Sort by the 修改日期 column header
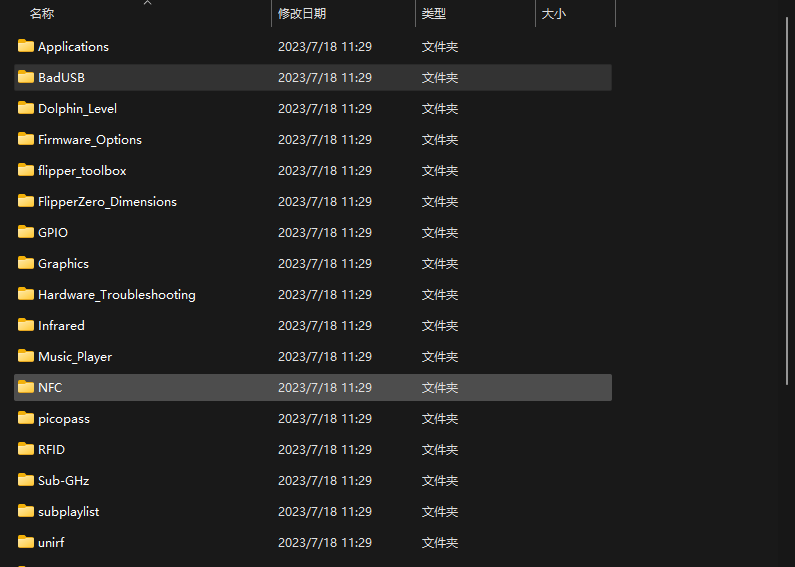The image size is (795, 567). click(x=302, y=14)
